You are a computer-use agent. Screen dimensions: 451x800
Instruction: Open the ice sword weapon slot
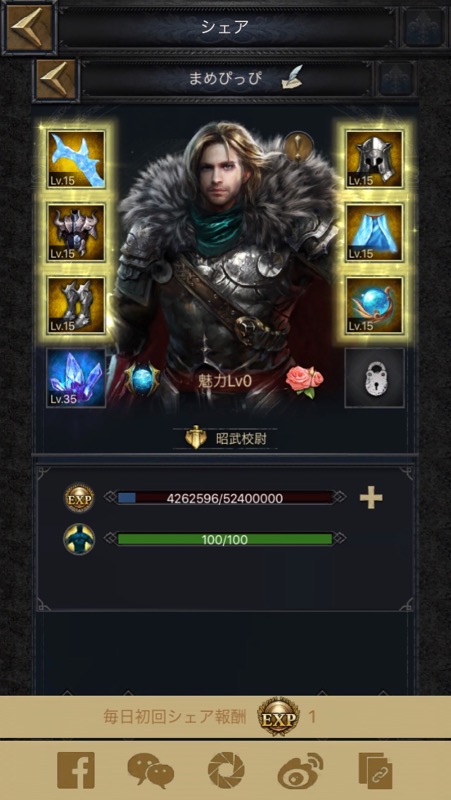(x=76, y=159)
